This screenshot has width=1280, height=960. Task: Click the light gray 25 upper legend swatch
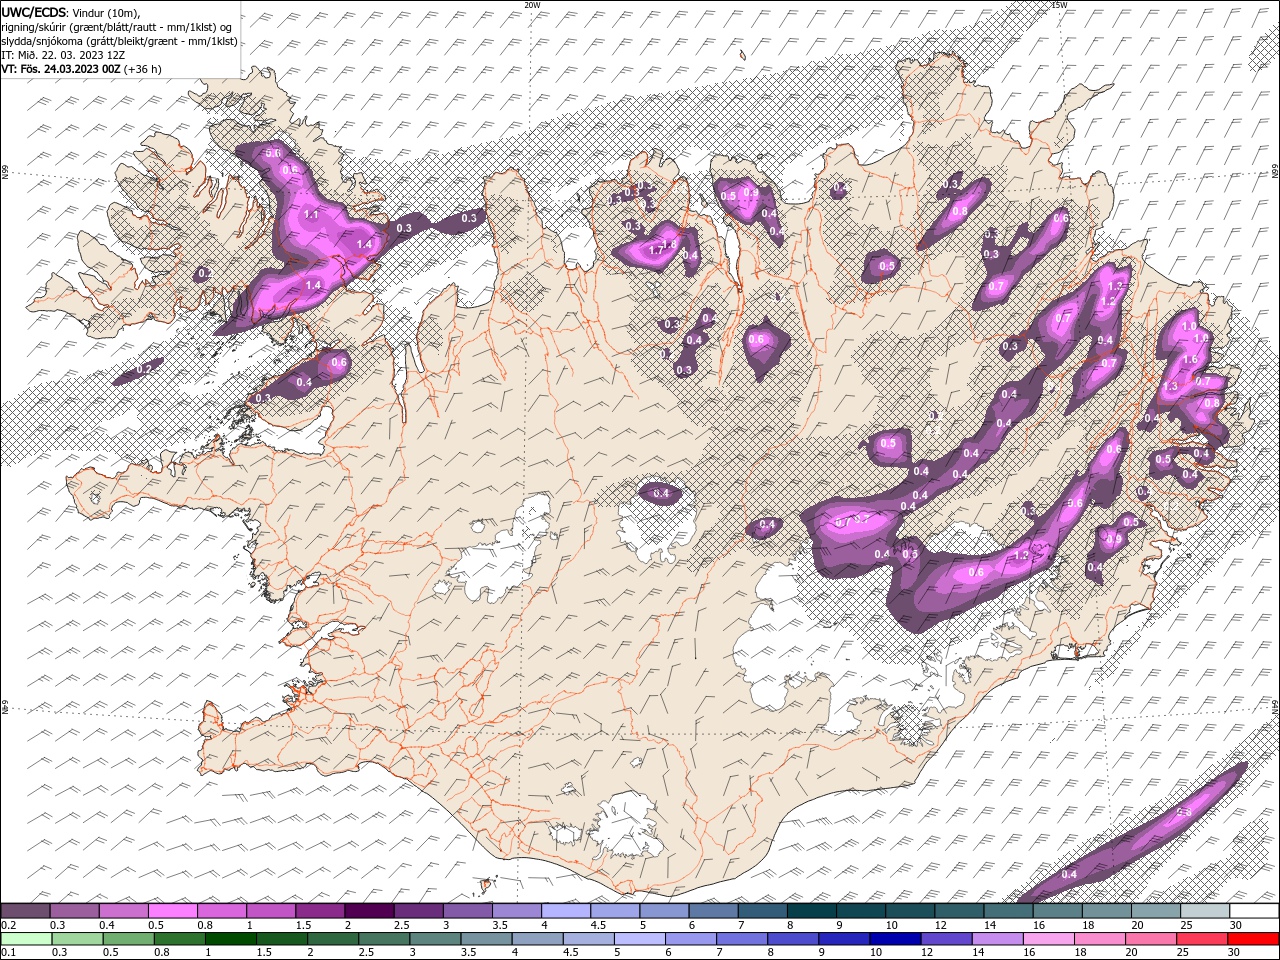(x=1203, y=911)
